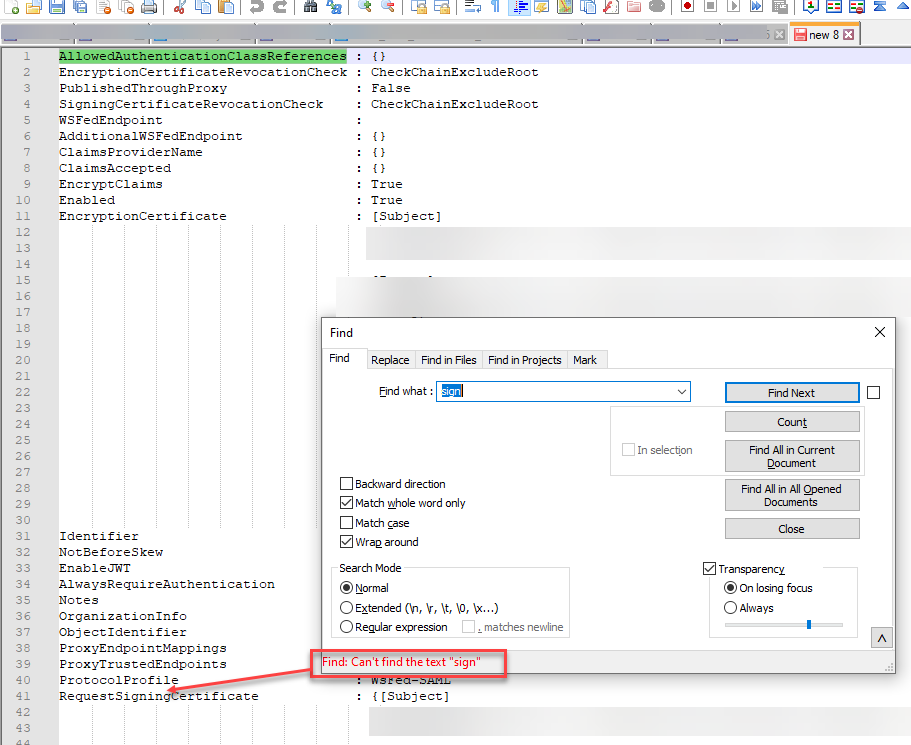
Task: Choose Always transparency option
Action: click(730, 607)
